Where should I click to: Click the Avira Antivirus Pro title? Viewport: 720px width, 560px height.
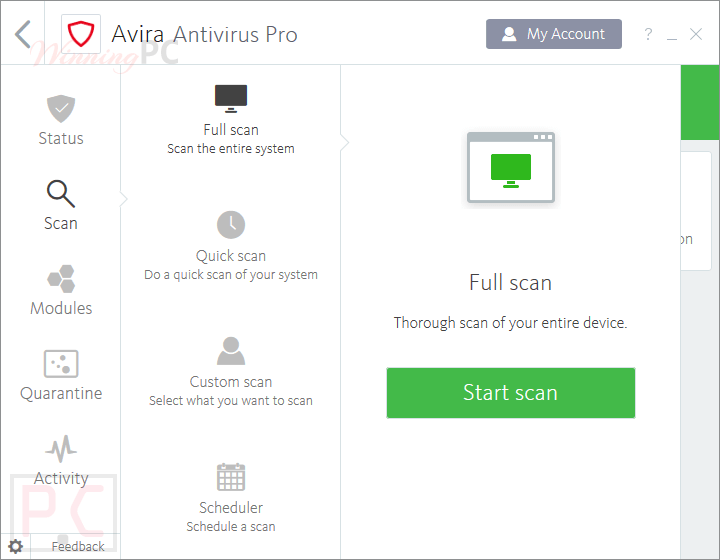[204, 34]
